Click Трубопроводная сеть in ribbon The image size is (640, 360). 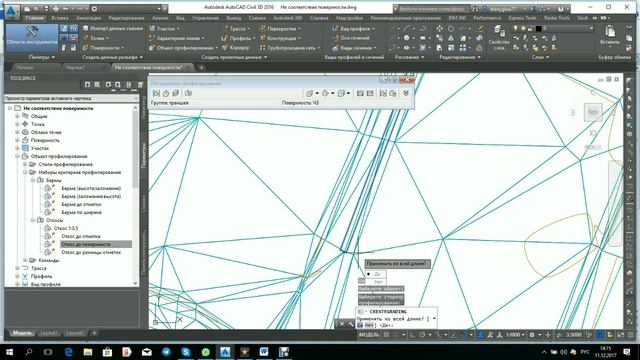pos(290,48)
